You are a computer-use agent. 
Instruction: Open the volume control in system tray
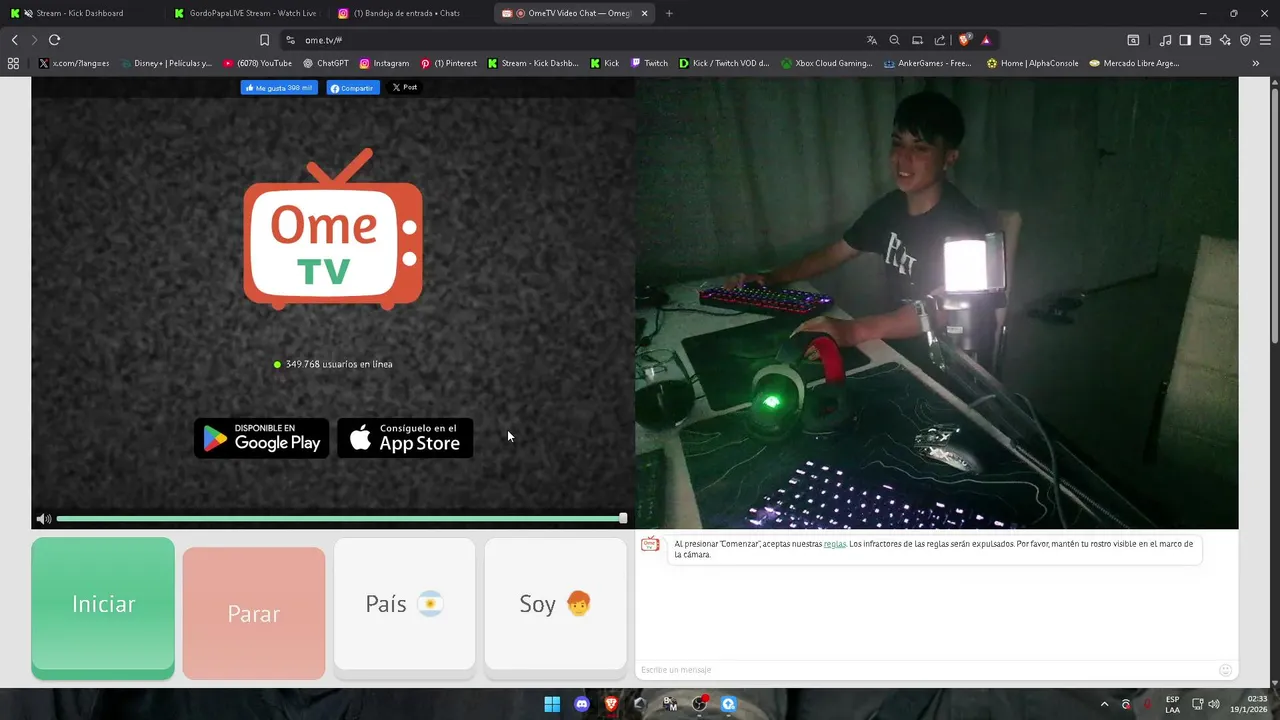click(1213, 704)
